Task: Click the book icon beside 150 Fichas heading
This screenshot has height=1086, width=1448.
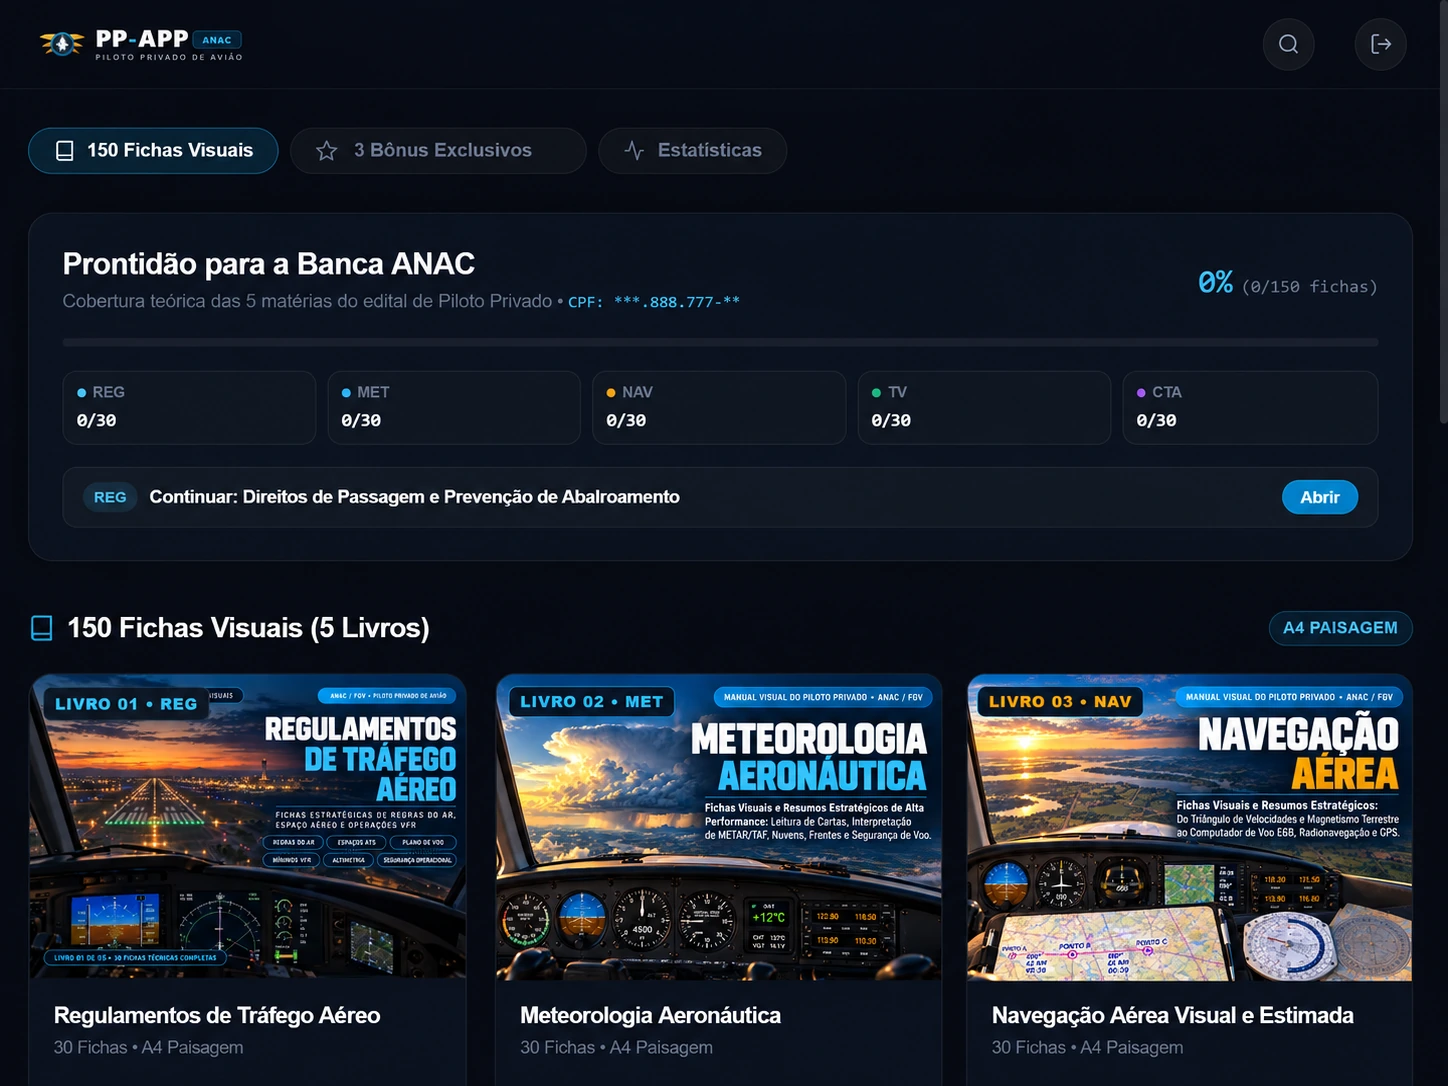Action: (x=42, y=628)
